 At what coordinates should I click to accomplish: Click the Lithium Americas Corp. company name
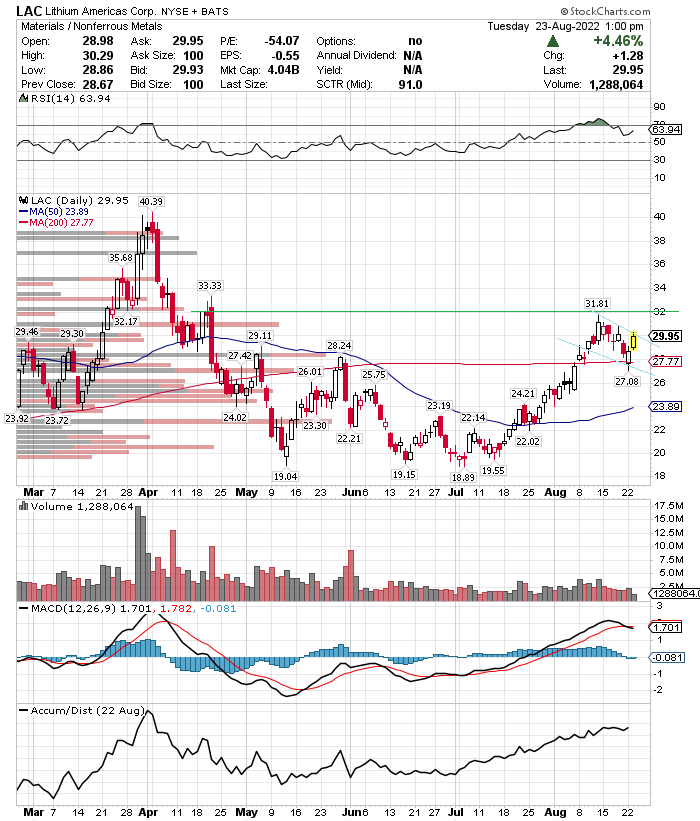(x=100, y=11)
